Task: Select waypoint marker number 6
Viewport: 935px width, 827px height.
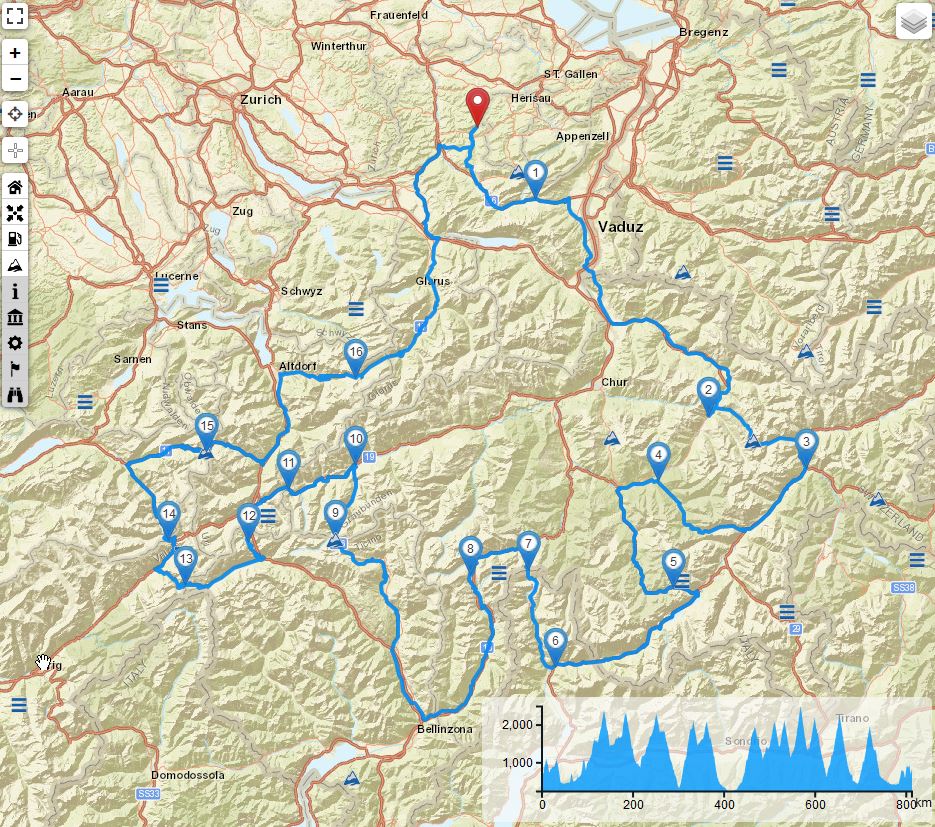Action: tap(555, 646)
